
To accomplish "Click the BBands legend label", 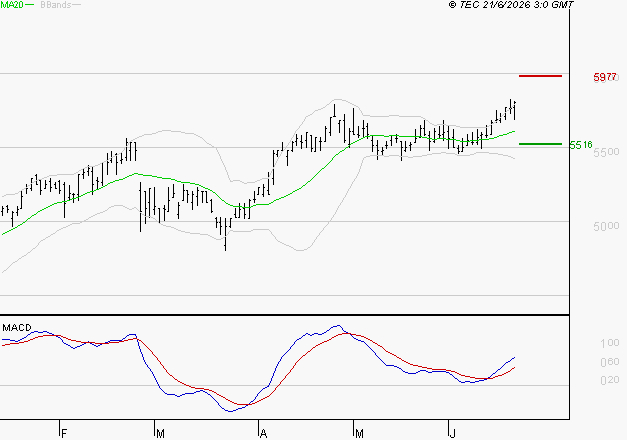I will click(56, 5).
